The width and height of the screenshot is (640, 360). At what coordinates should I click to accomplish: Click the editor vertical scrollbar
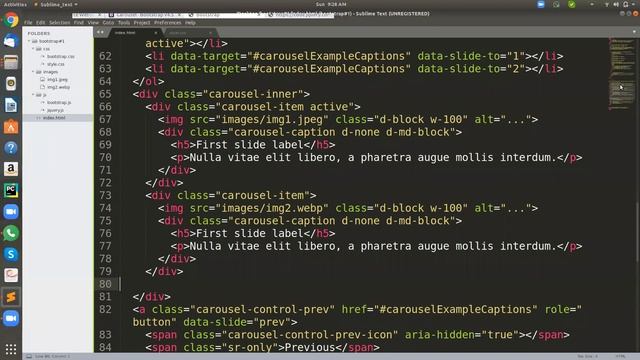(x=637, y=231)
